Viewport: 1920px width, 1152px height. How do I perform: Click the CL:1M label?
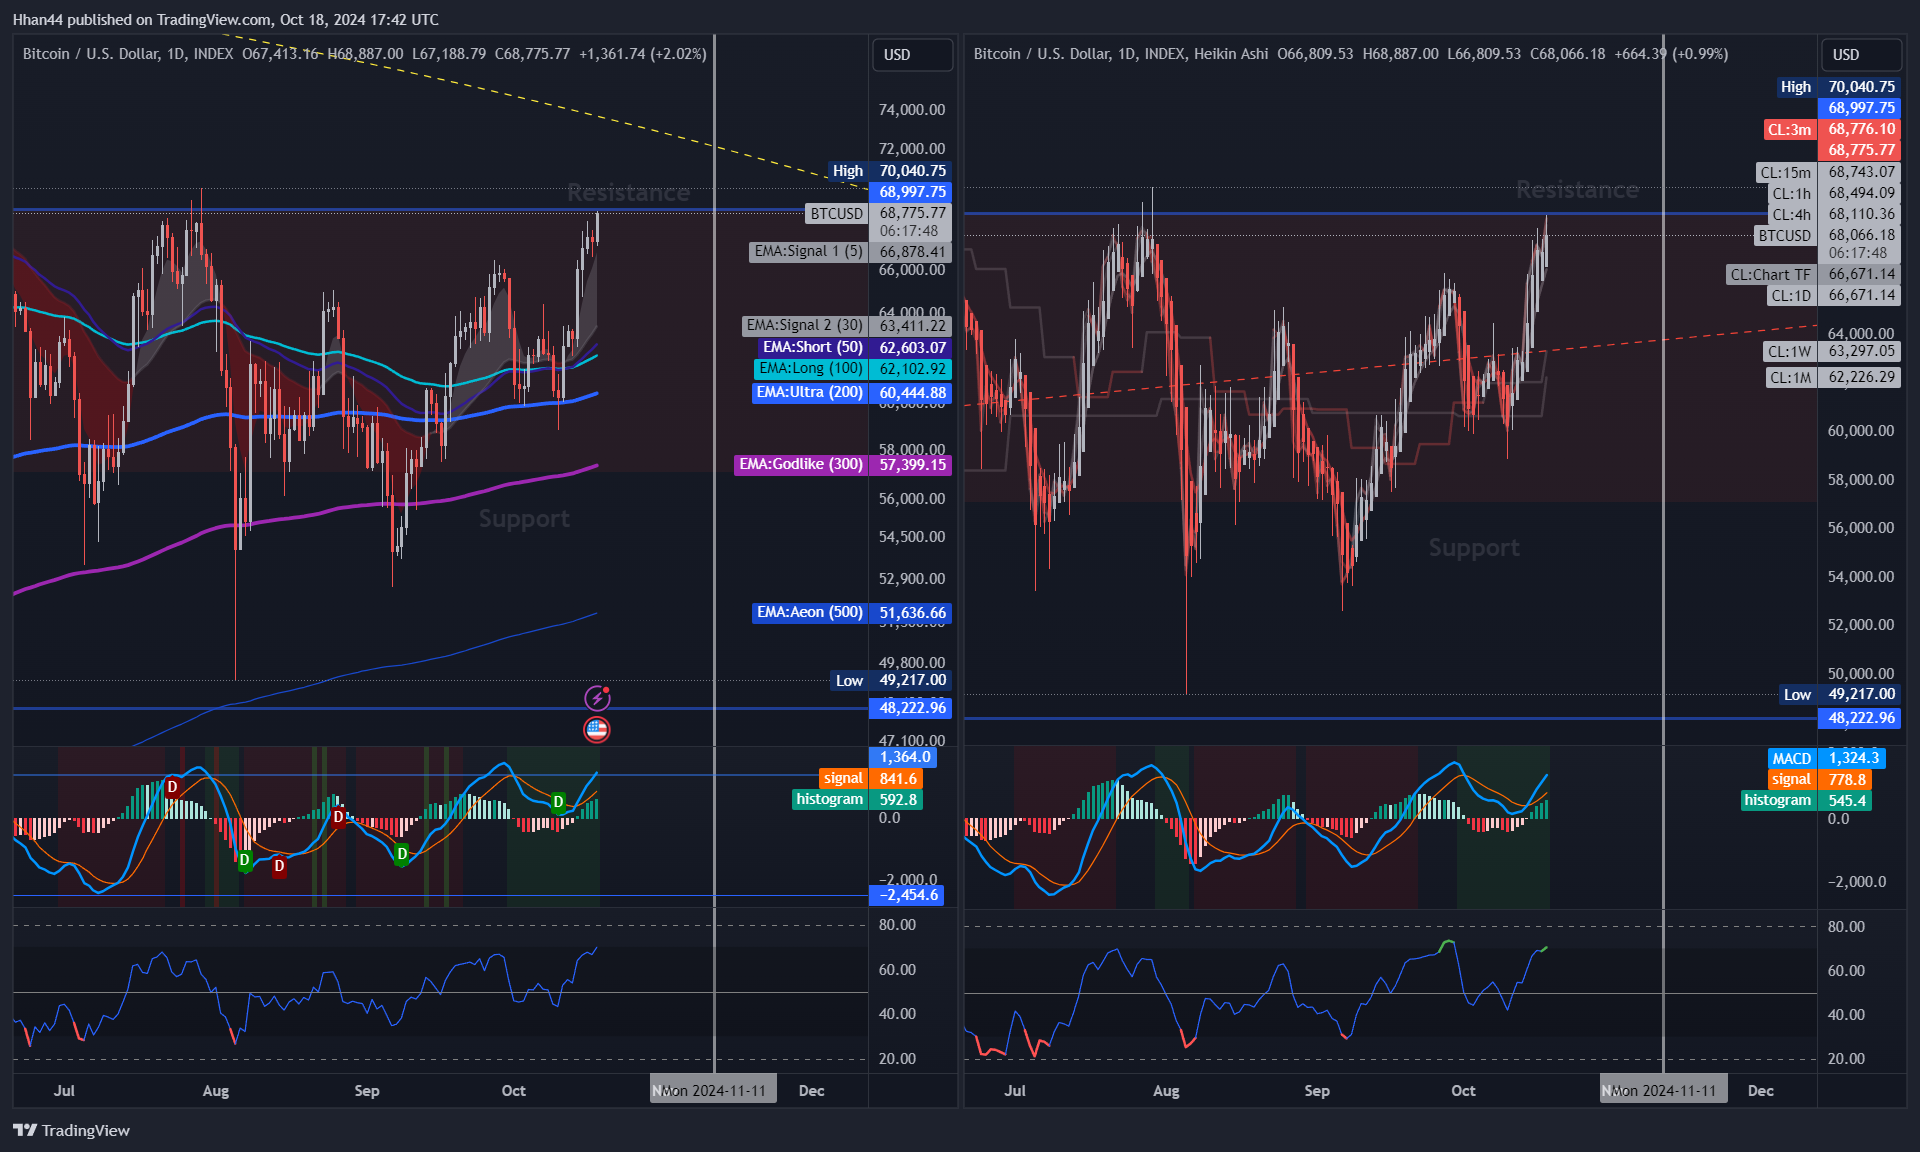tap(1833, 378)
